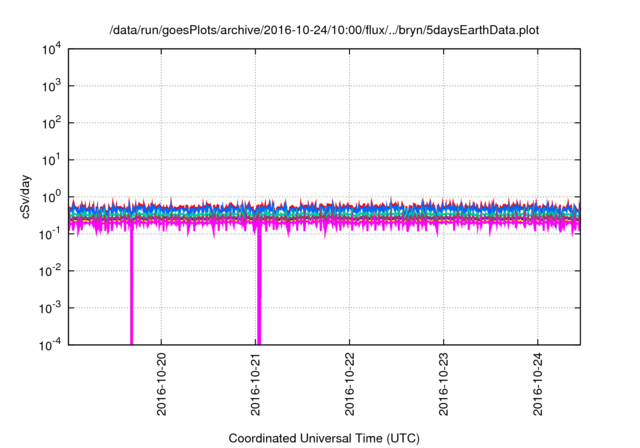This screenshot has height=448, width=640.
Task: Click the 10^0 y-axis tick label
Action: tap(51, 197)
